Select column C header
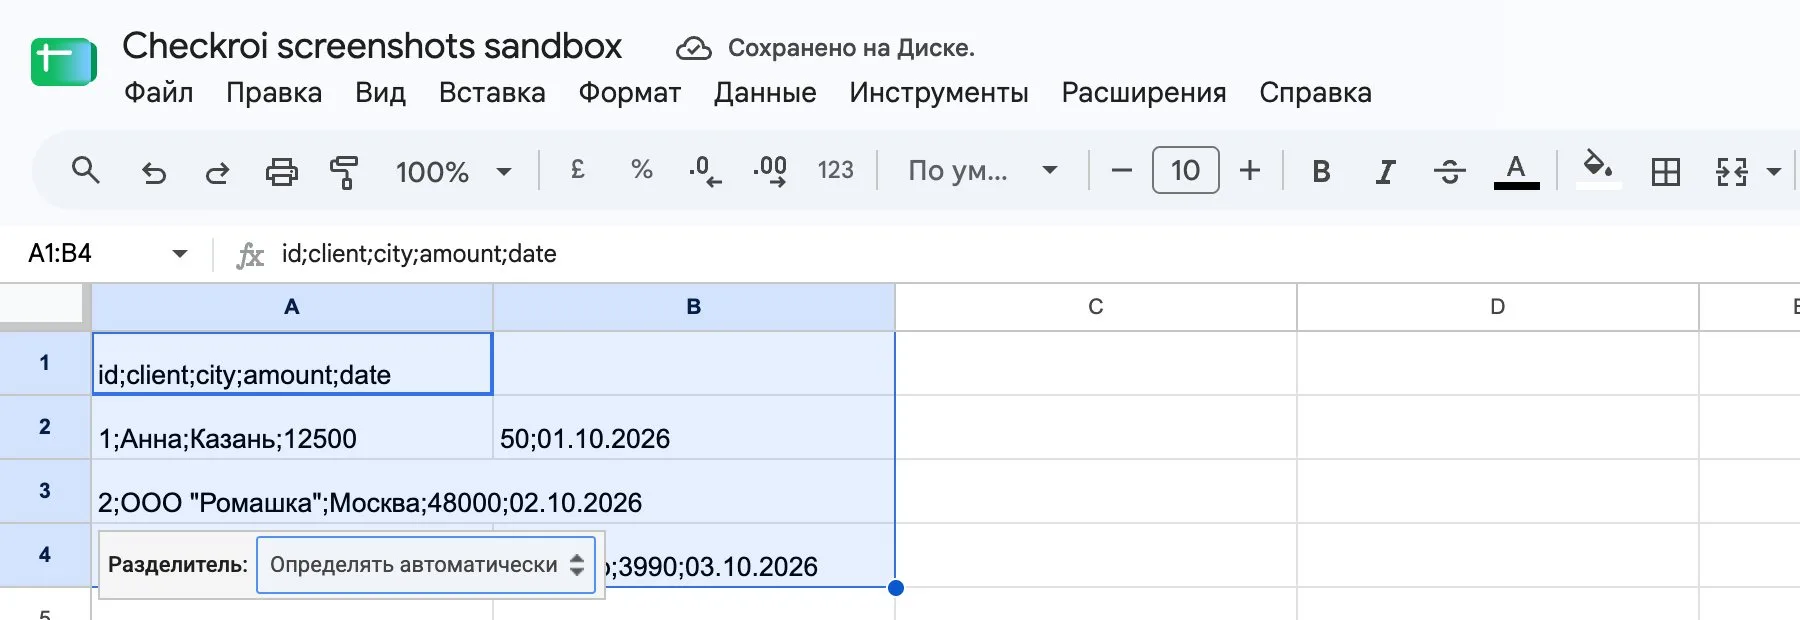 1096,307
